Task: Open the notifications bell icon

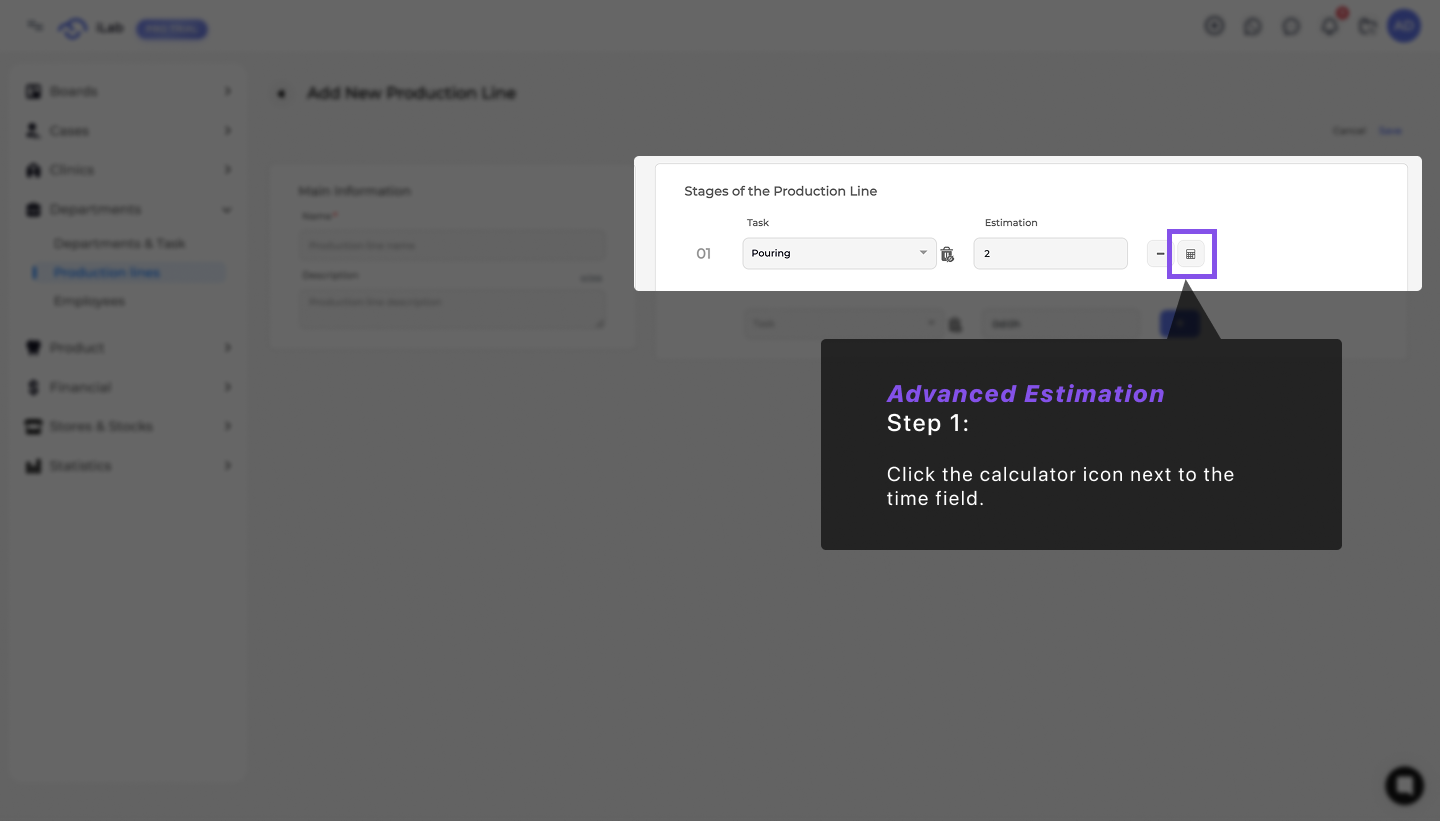Action: click(1329, 27)
